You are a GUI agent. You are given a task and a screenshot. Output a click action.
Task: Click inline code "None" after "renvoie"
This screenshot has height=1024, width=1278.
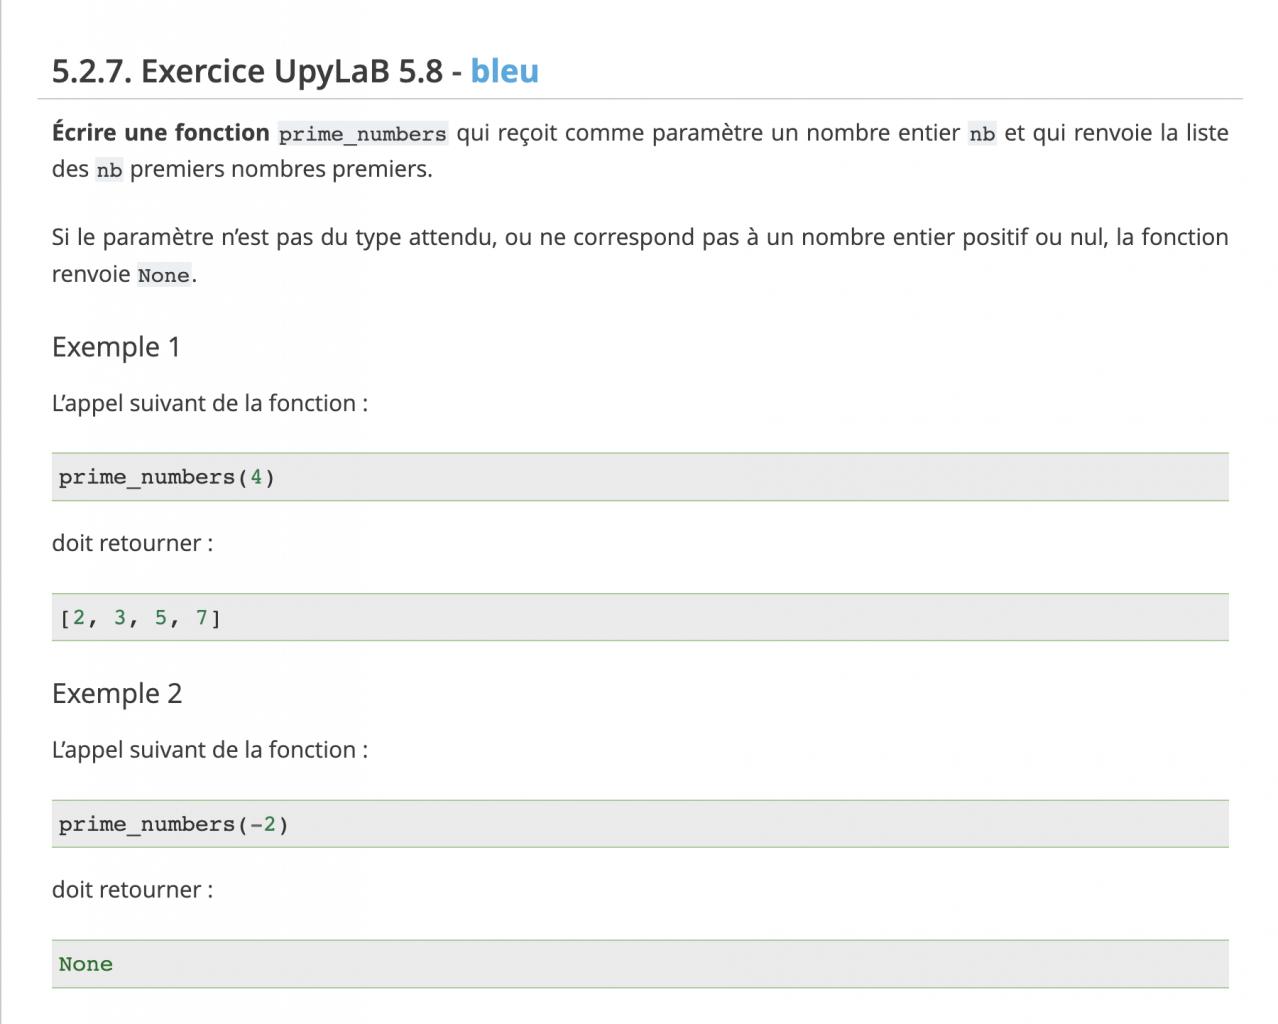click(x=163, y=275)
